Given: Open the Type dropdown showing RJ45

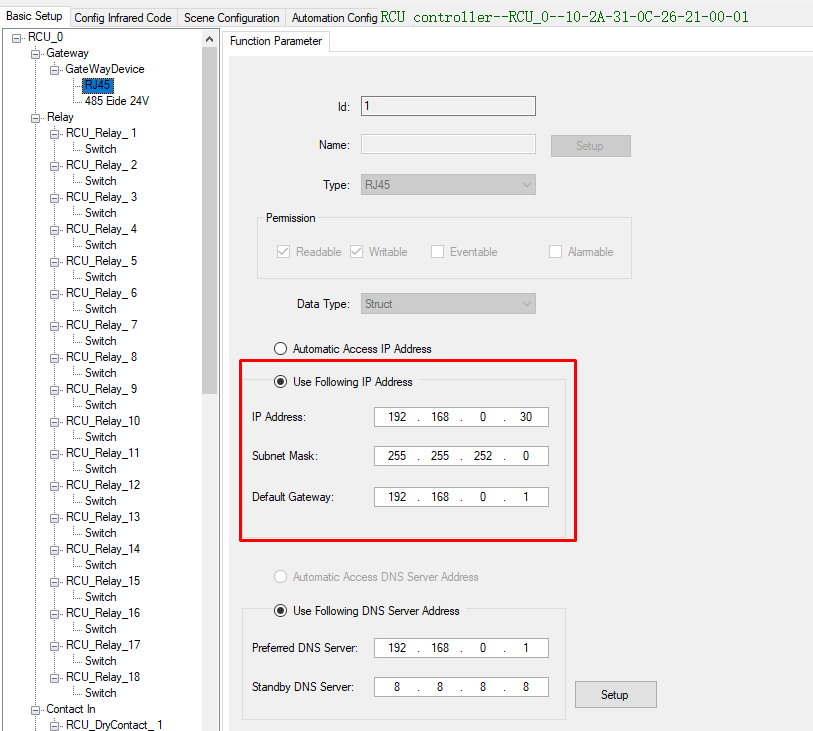Looking at the screenshot, I should pos(448,185).
